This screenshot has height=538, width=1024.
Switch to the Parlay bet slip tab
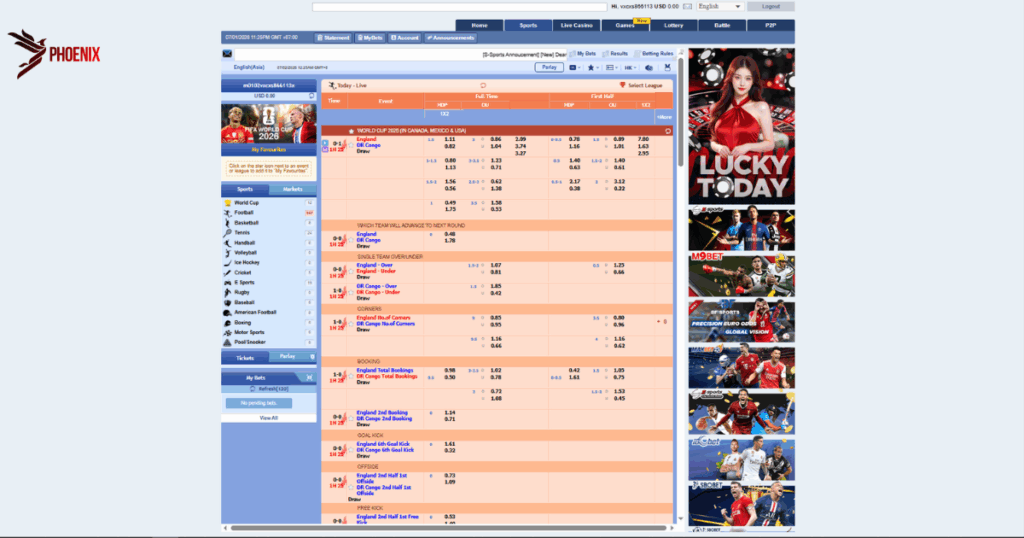(287, 356)
